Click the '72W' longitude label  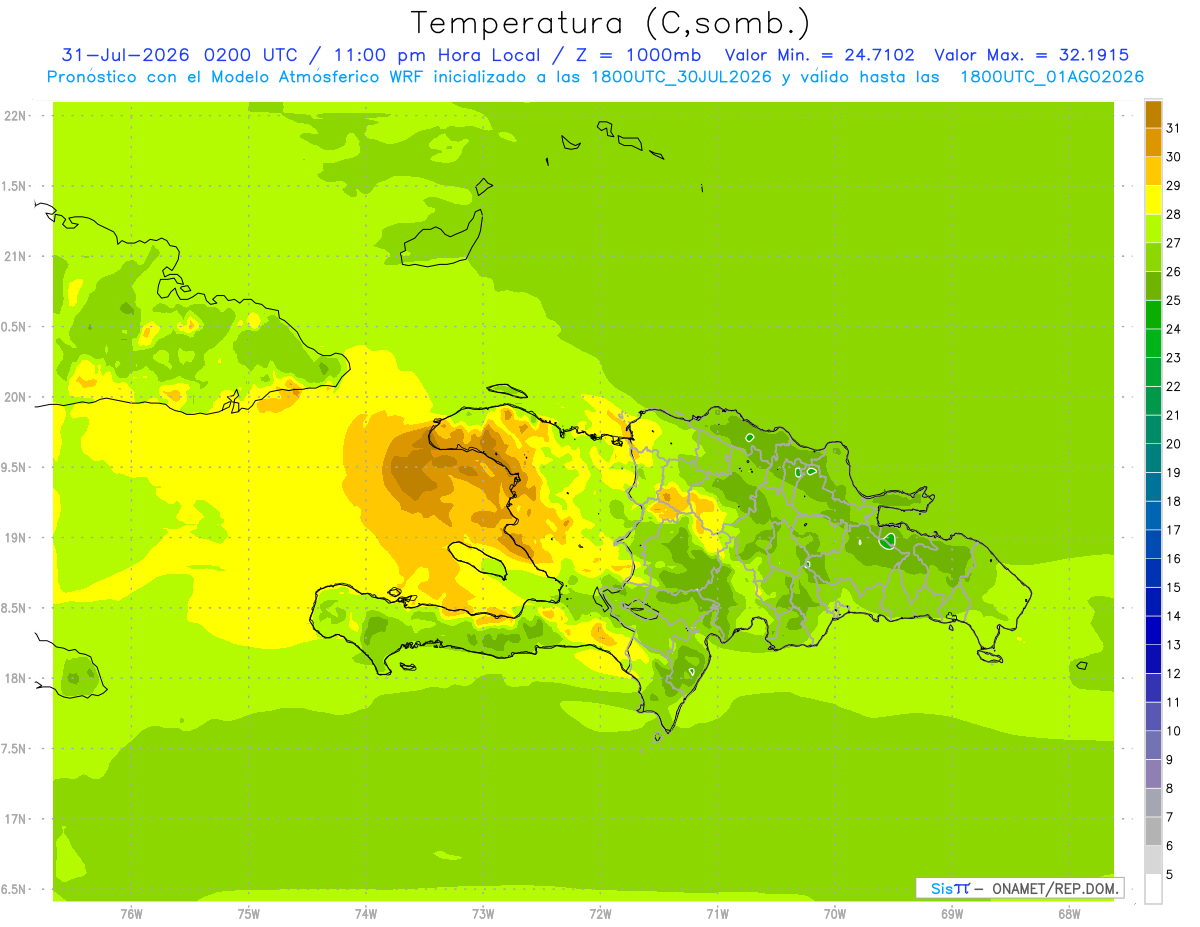point(600,914)
